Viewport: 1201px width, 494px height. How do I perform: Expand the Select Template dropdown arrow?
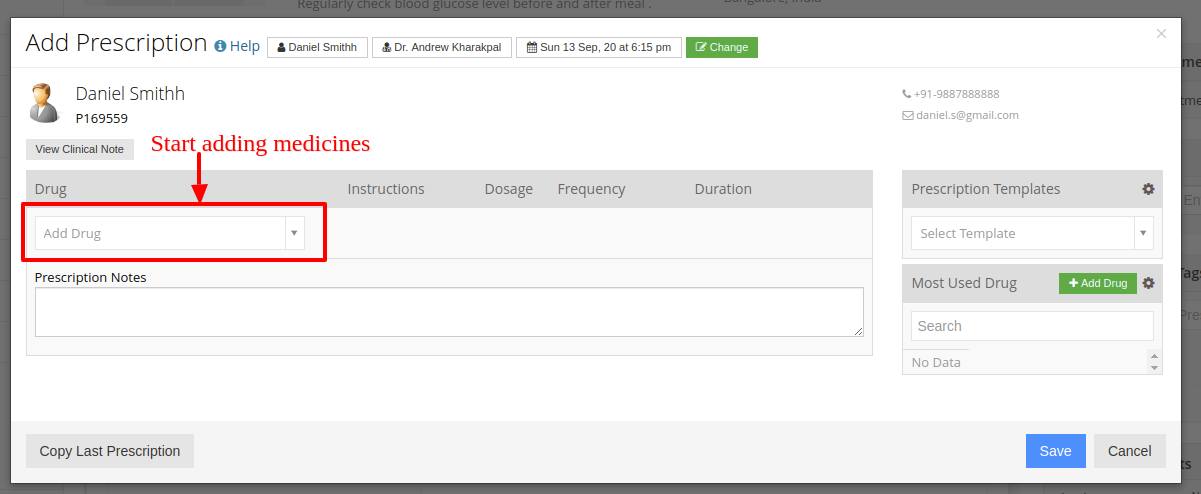[1143, 233]
